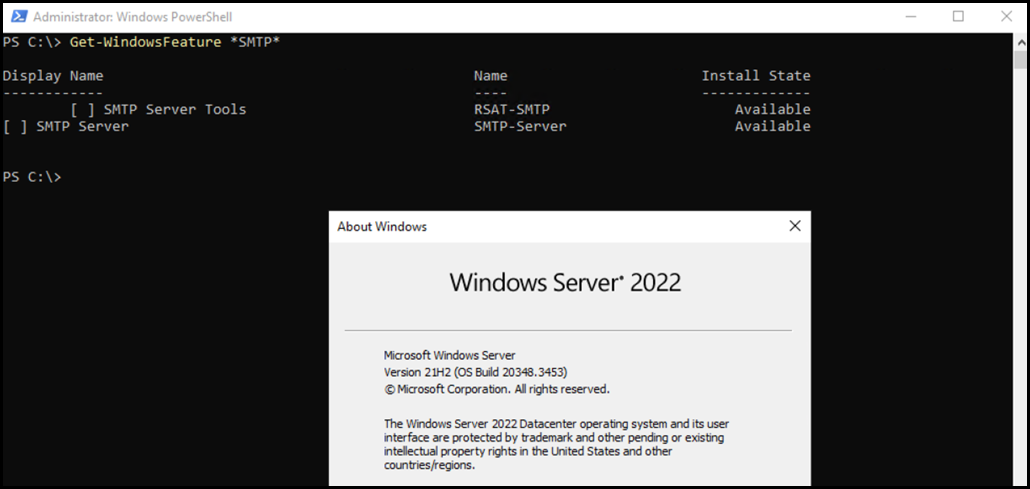1030x489 pixels.
Task: Maximize the PowerShell window
Action: (x=958, y=16)
